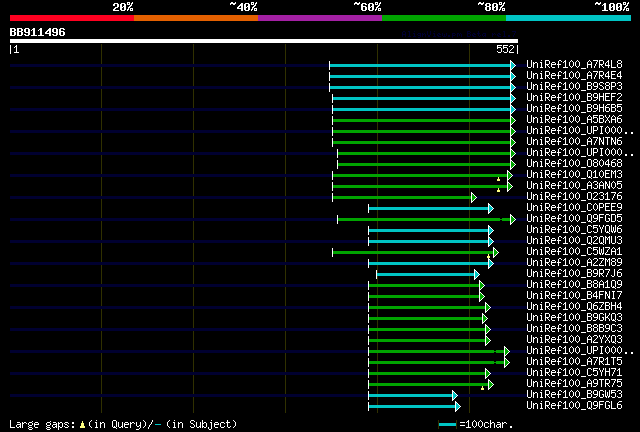Select the UniRef100_Q10EM3 label
640x432 pixels.
pos(574,174)
